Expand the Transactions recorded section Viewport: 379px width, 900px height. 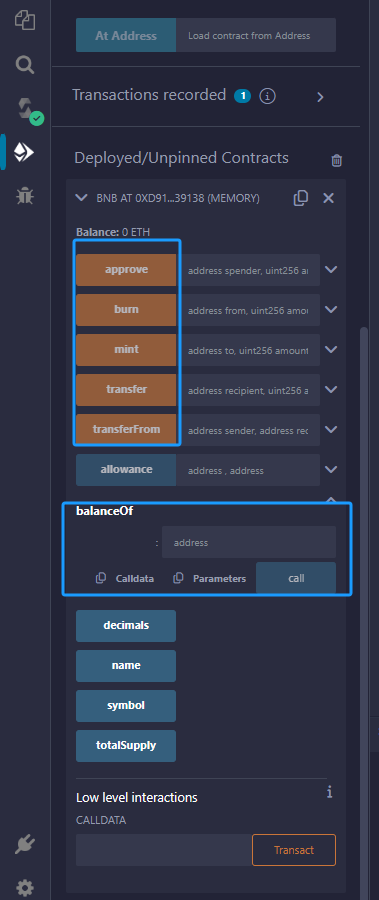point(320,97)
